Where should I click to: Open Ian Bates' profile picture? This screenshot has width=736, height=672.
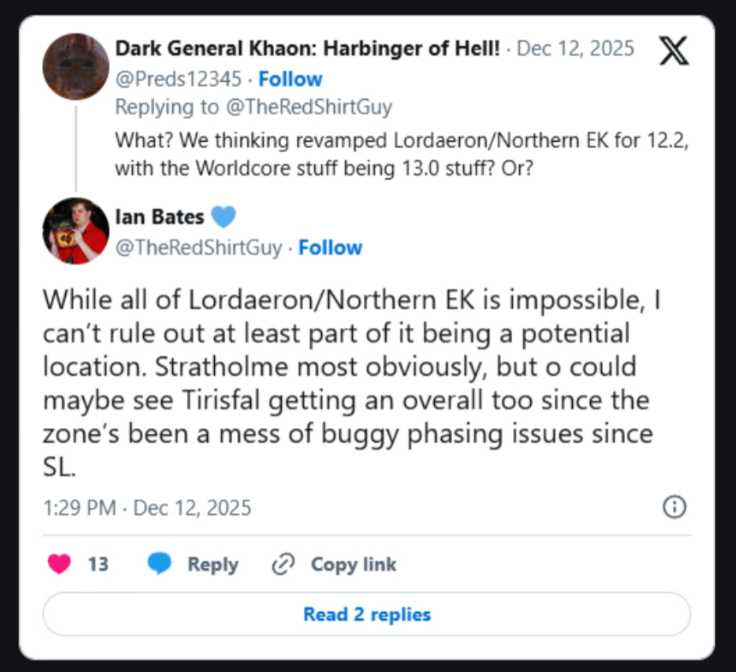pos(76,231)
